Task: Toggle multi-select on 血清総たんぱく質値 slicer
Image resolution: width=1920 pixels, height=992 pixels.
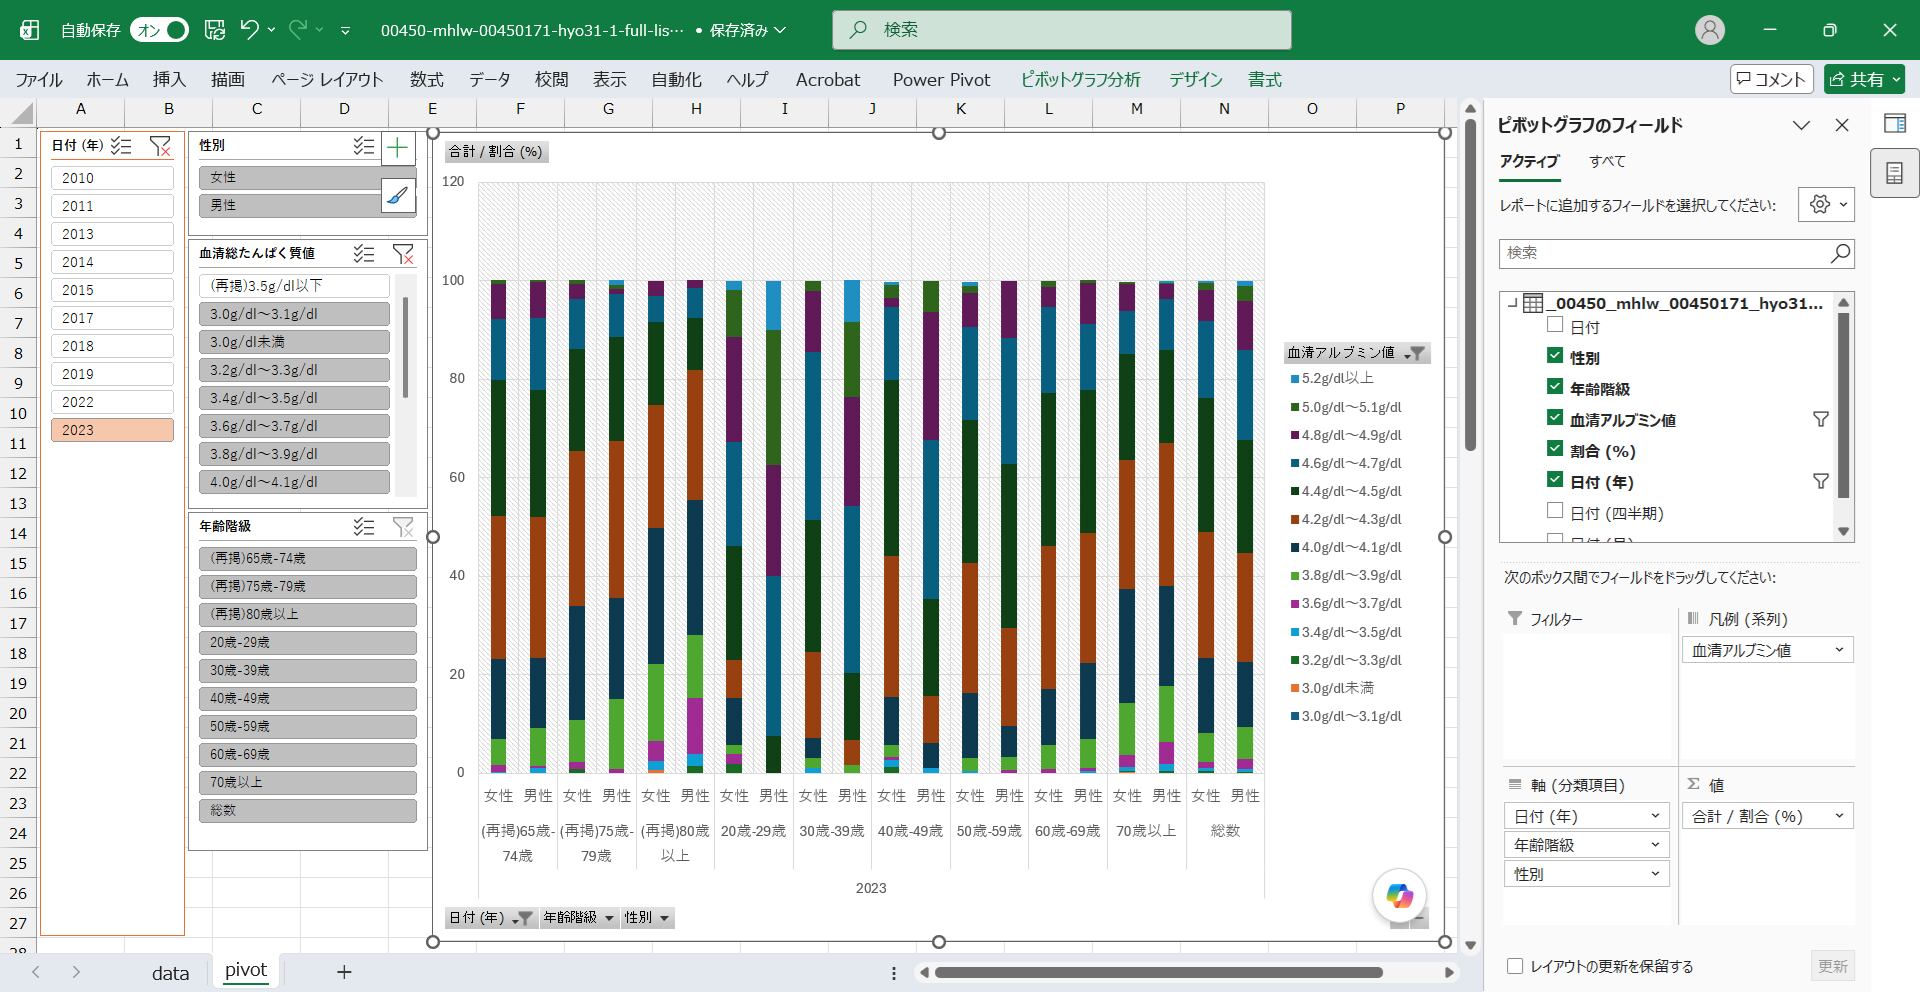Action: tap(364, 254)
